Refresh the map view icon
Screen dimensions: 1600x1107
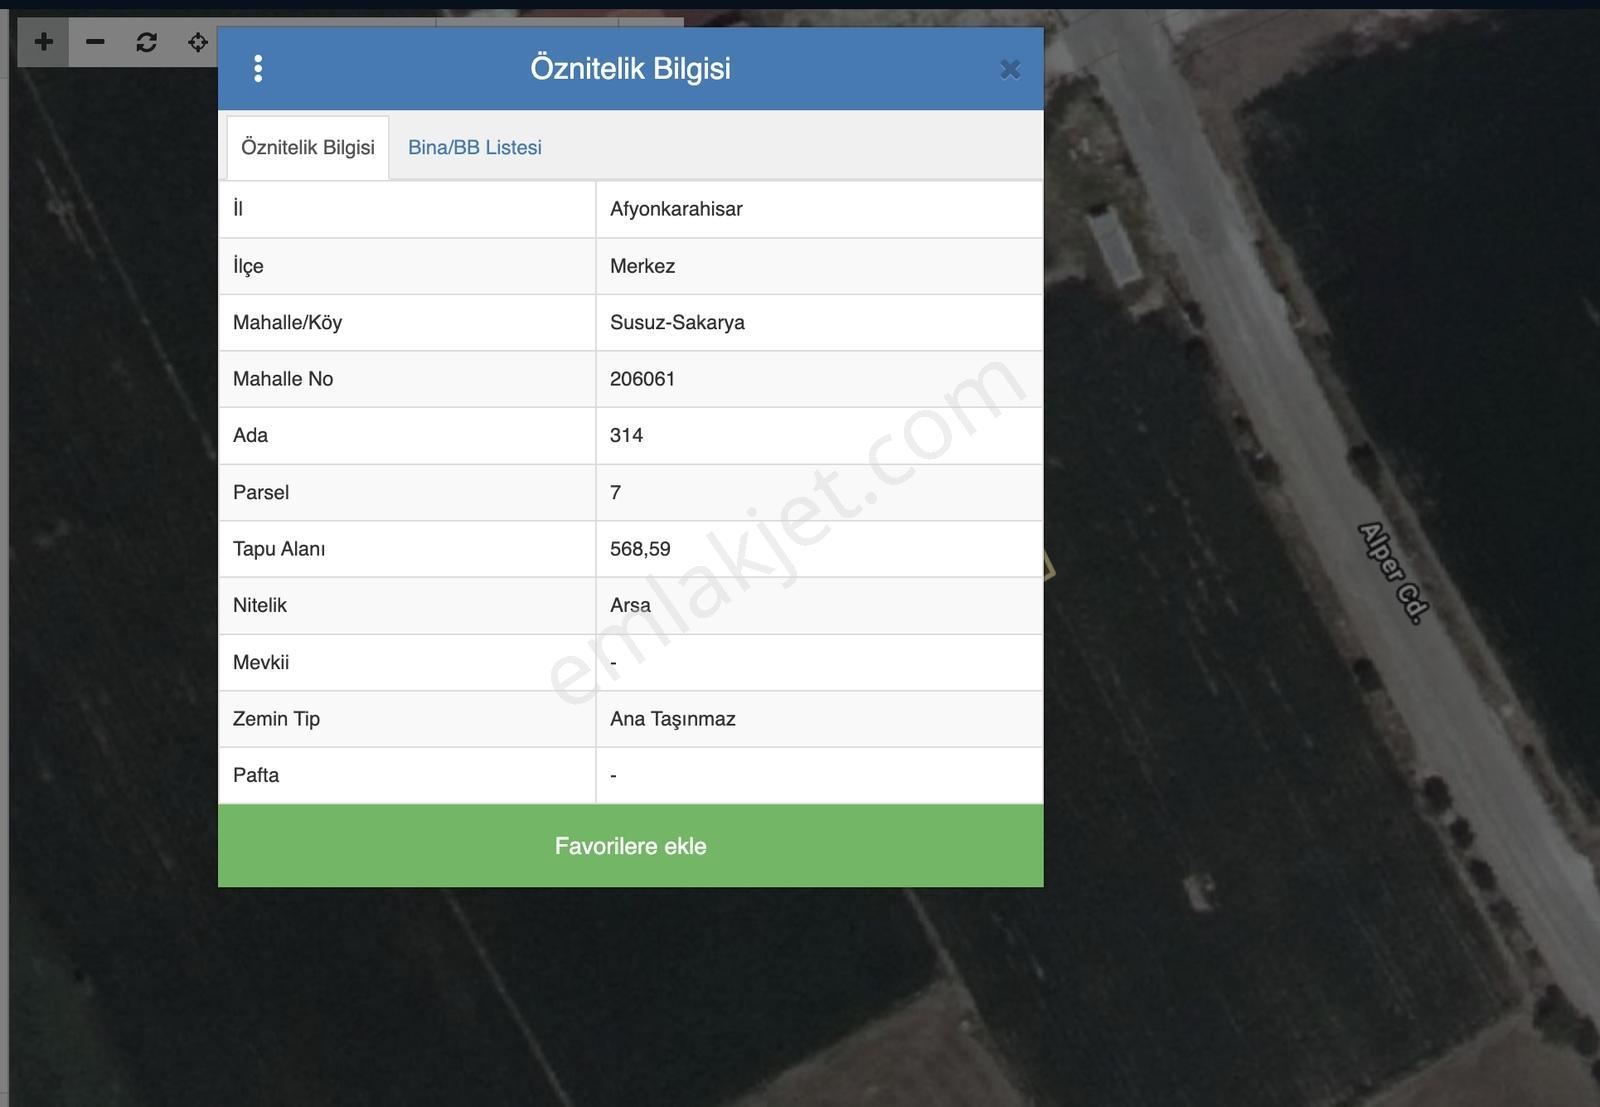click(x=147, y=42)
